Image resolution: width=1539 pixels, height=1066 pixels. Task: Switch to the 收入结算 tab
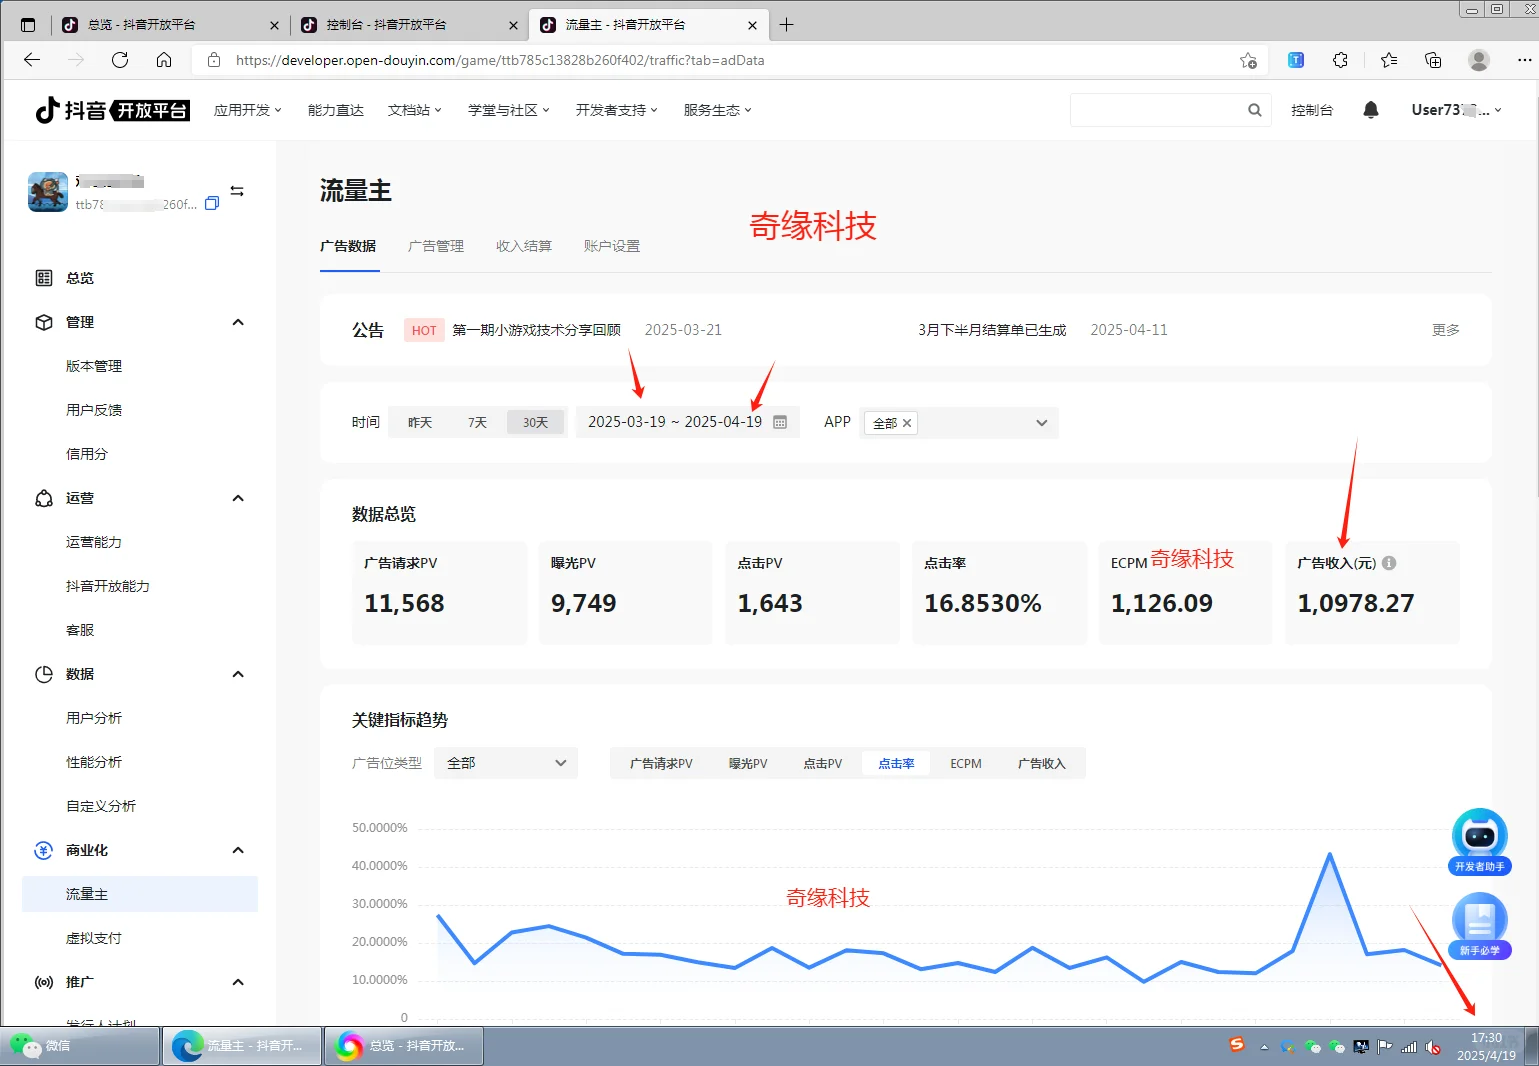pos(523,245)
